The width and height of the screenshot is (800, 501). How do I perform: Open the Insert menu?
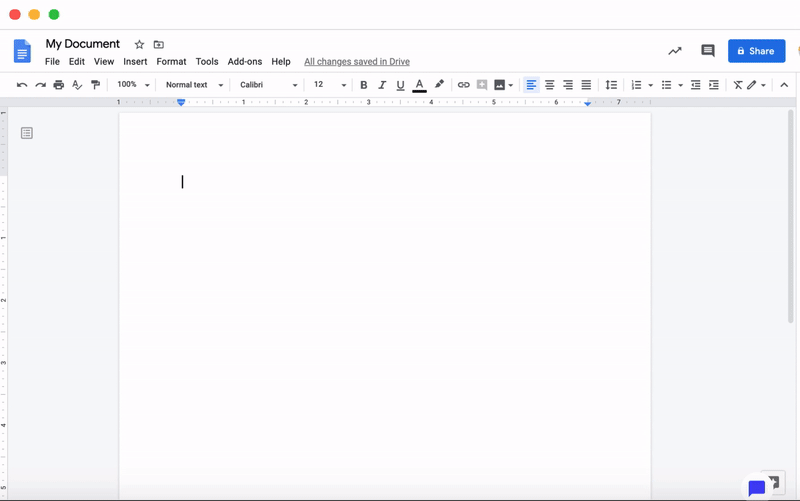135,62
